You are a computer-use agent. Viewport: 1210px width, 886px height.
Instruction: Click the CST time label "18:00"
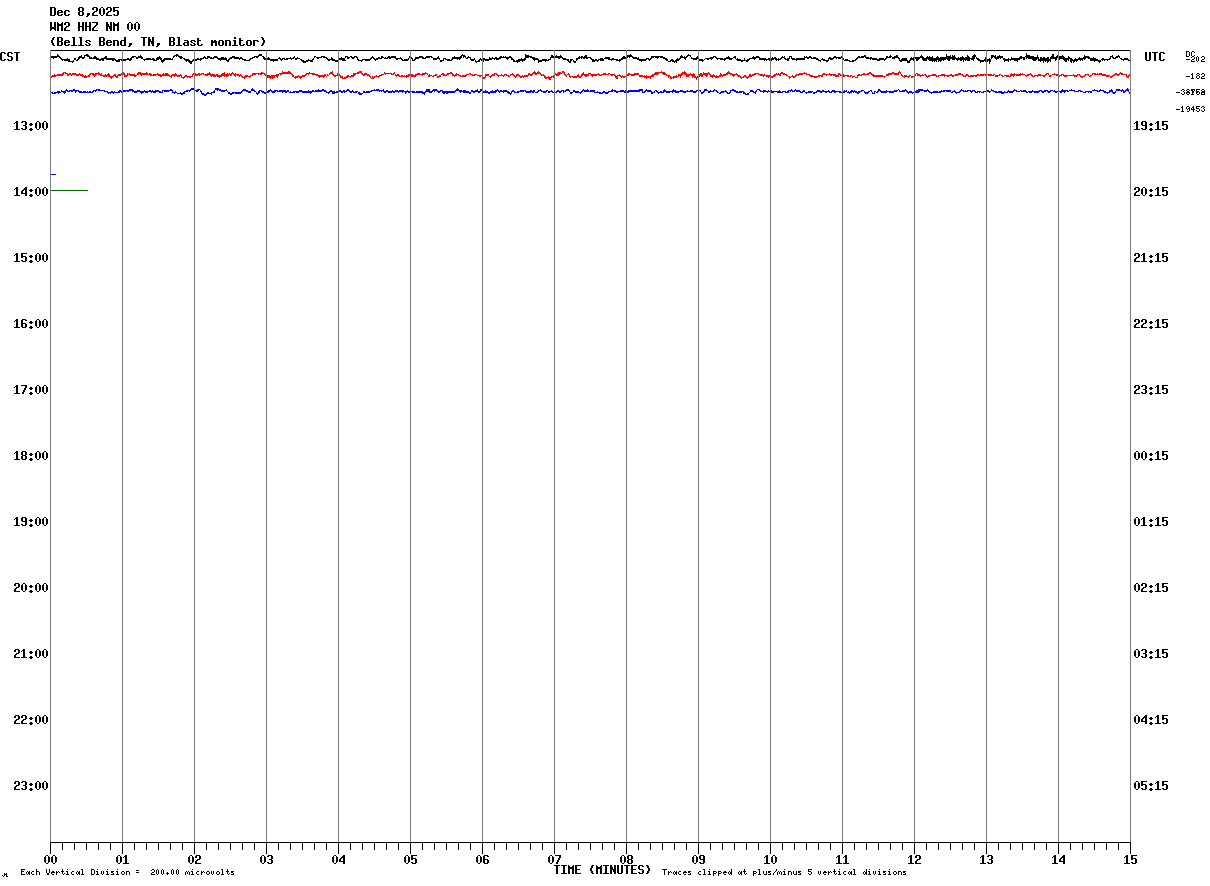pyautogui.click(x=31, y=455)
